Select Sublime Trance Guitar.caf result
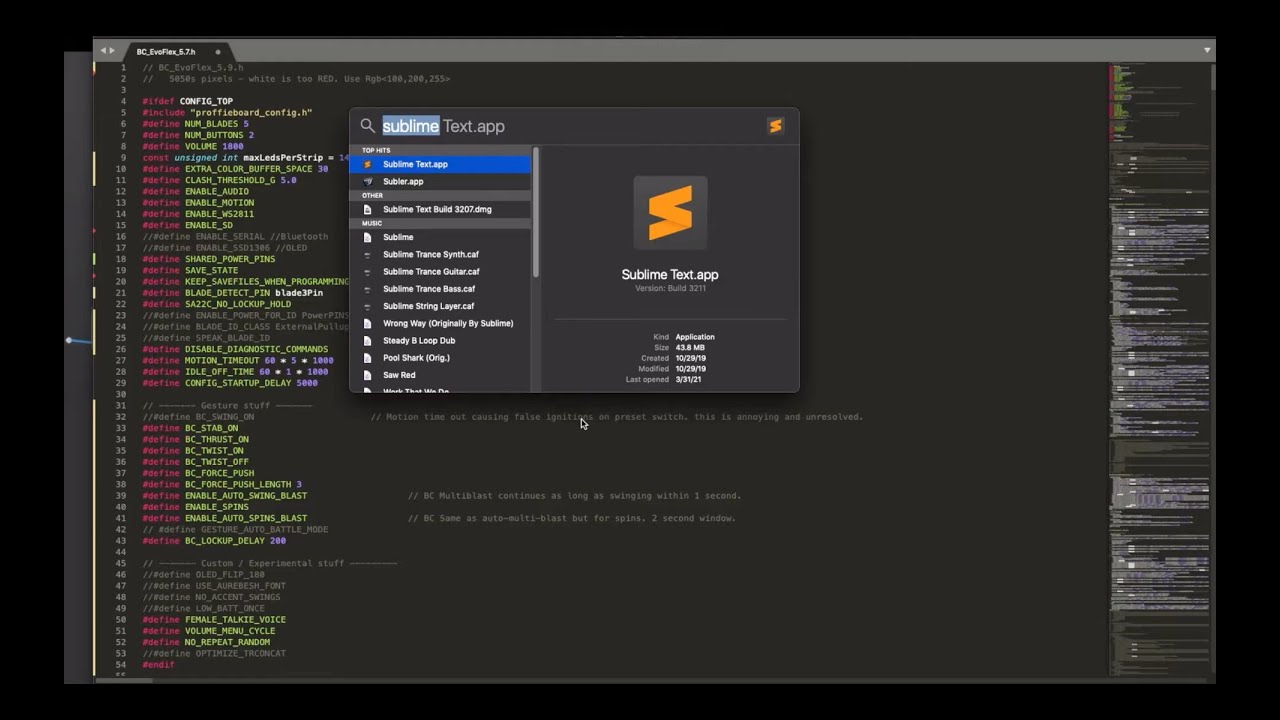The width and height of the screenshot is (1280, 720). pyautogui.click(x=440, y=271)
